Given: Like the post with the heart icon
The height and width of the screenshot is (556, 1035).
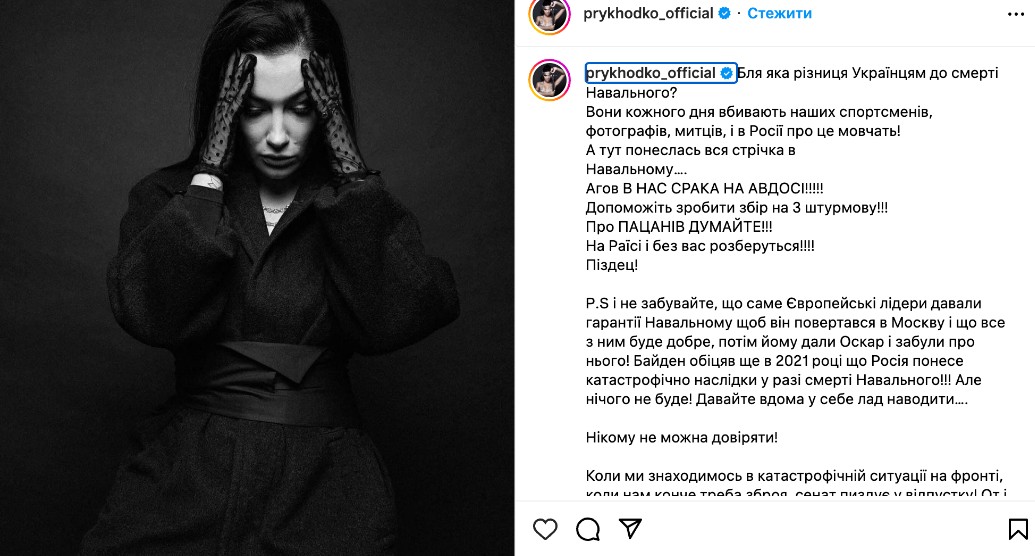Looking at the screenshot, I should [545, 529].
